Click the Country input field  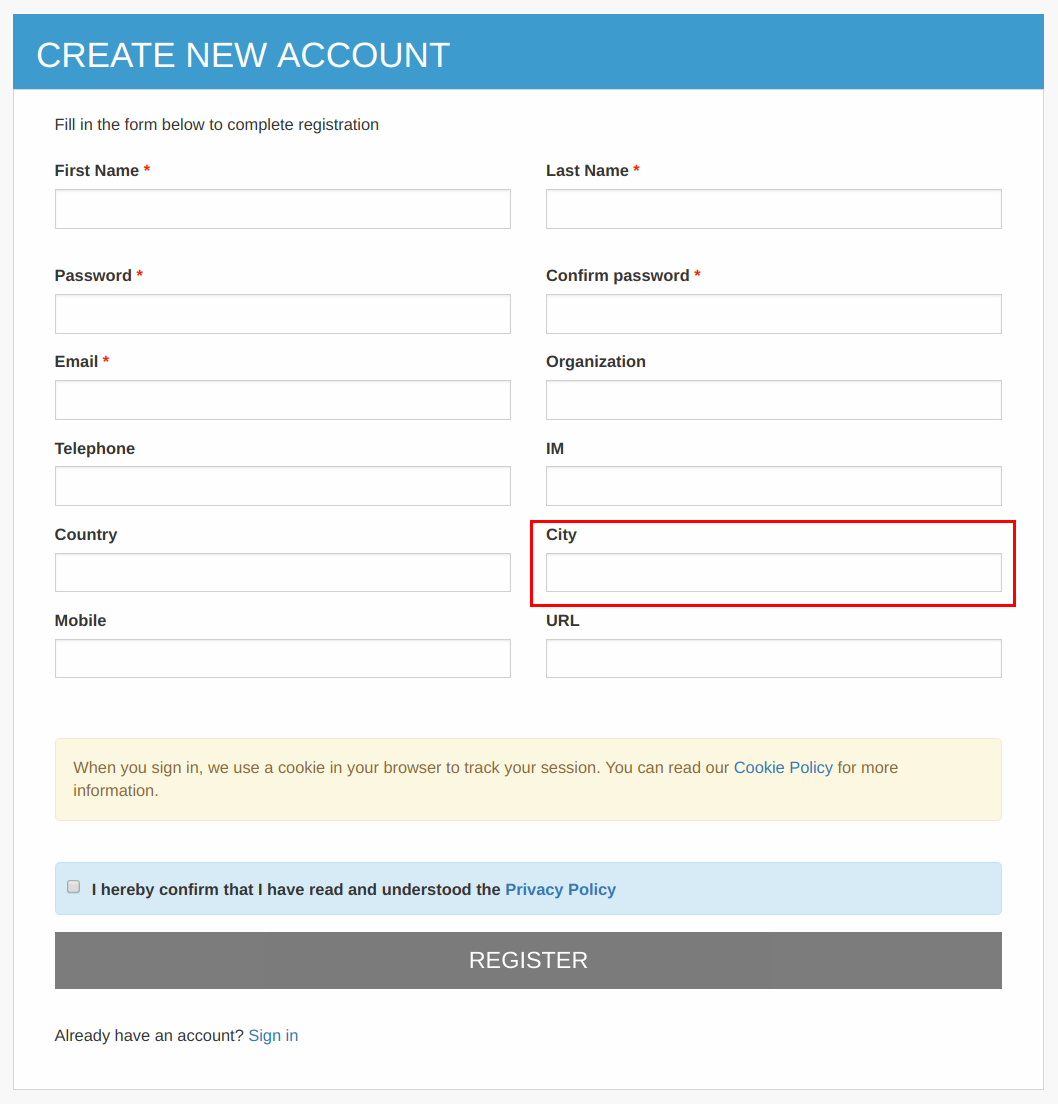pyautogui.click(x=282, y=572)
